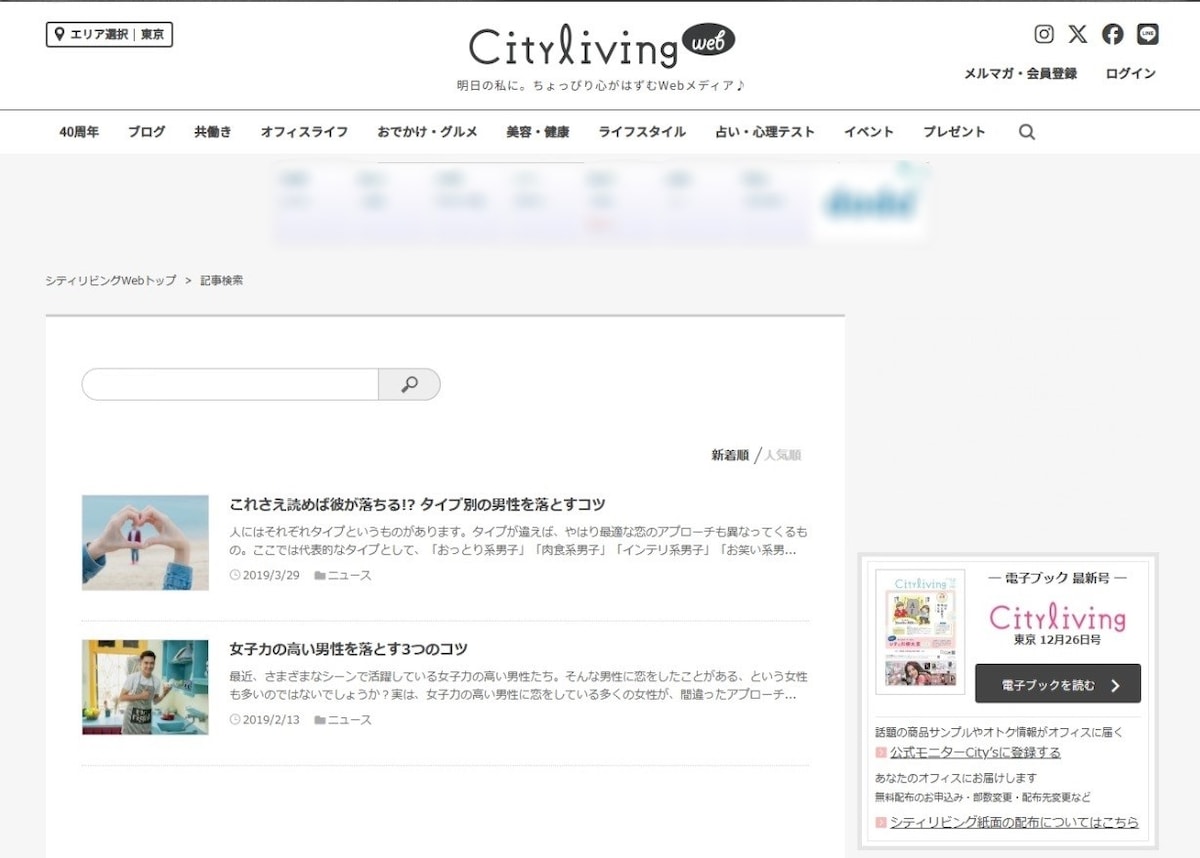Click the 電子ブックを読む button
Viewport: 1200px width, 858px height.
(x=1058, y=684)
